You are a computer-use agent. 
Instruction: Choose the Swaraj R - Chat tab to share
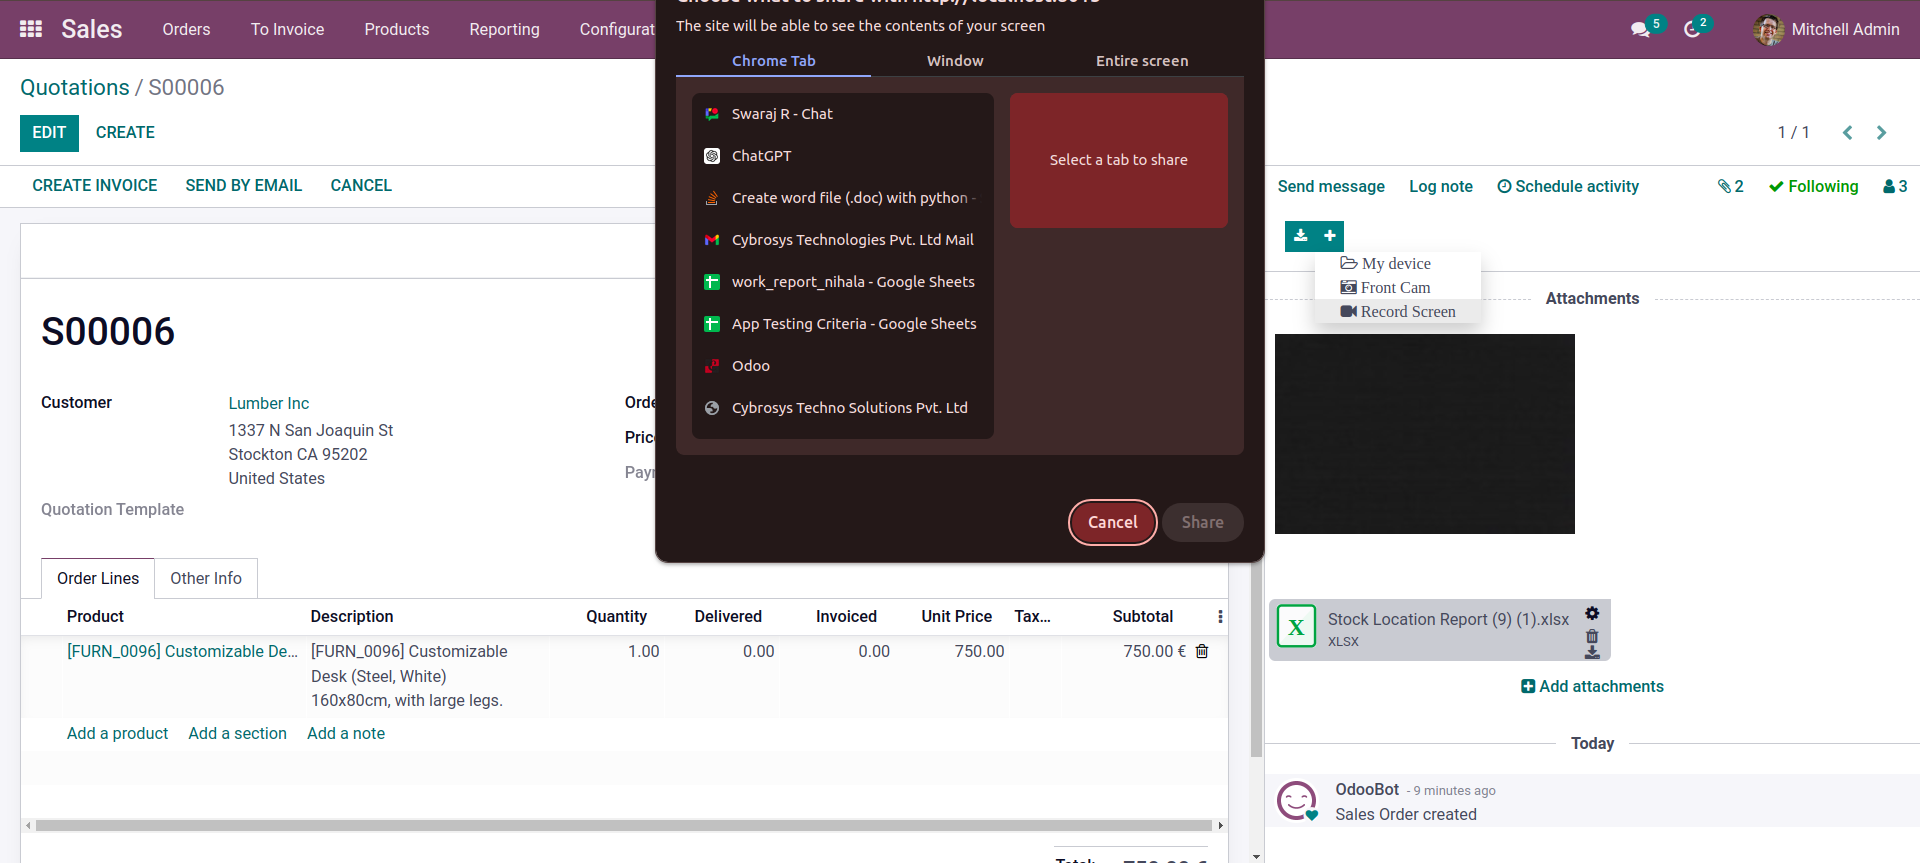[843, 114]
